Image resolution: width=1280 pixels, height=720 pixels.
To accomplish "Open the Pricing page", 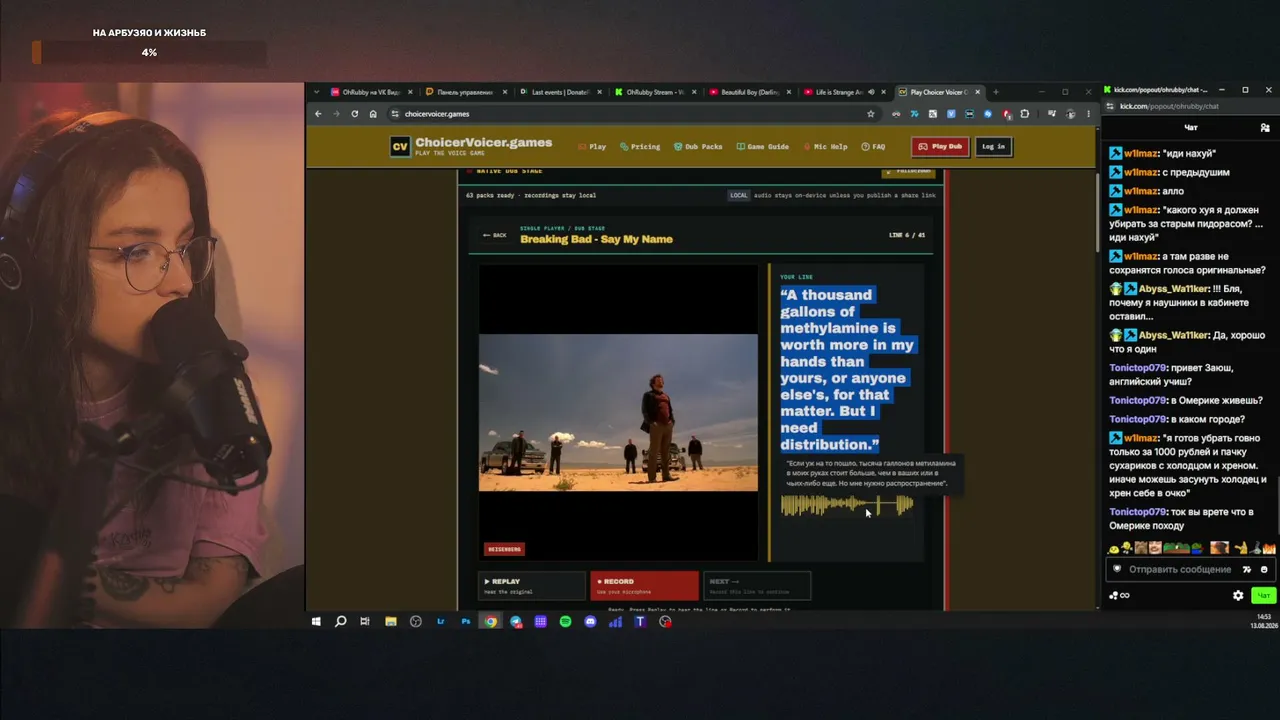I will pos(640,147).
